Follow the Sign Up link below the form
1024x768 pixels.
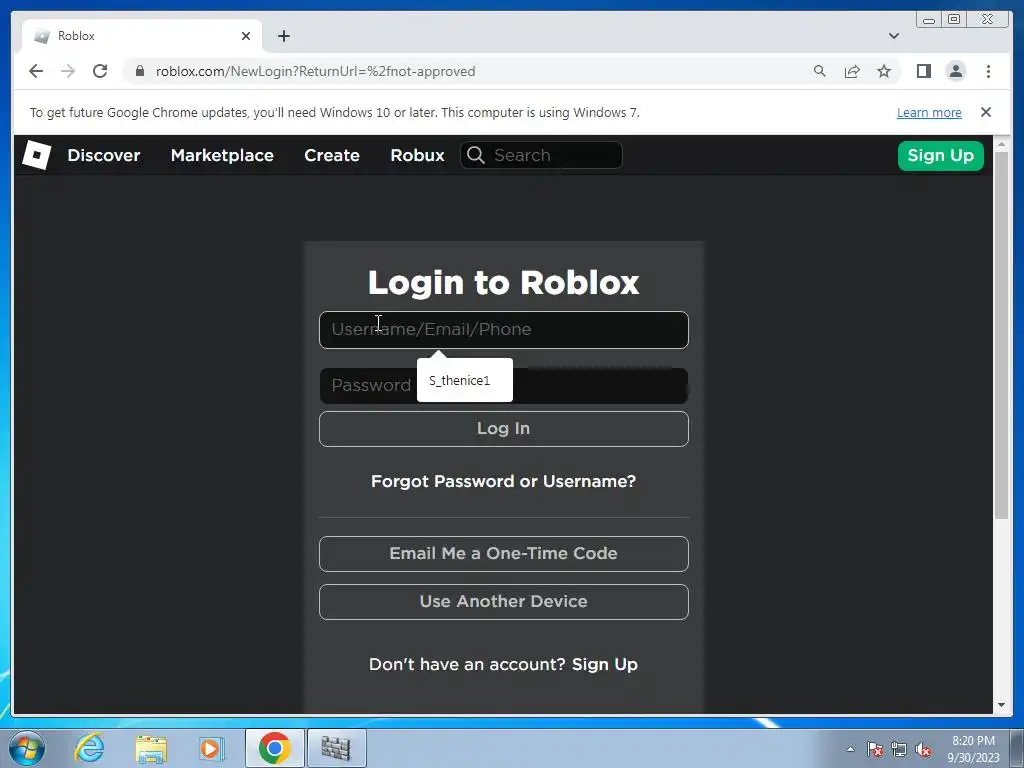click(605, 664)
